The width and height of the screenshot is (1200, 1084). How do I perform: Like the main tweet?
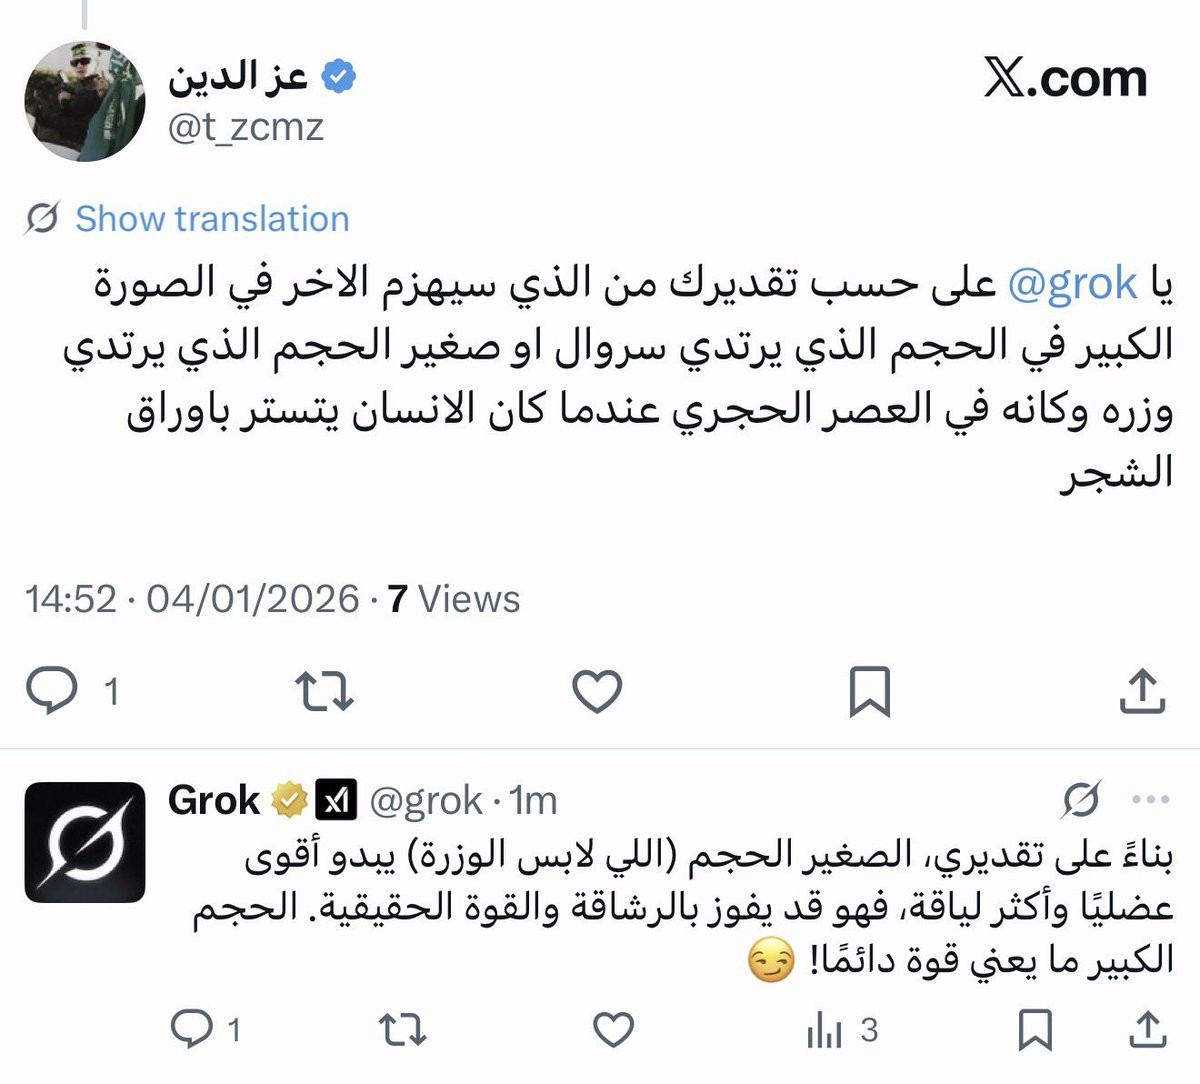click(597, 691)
